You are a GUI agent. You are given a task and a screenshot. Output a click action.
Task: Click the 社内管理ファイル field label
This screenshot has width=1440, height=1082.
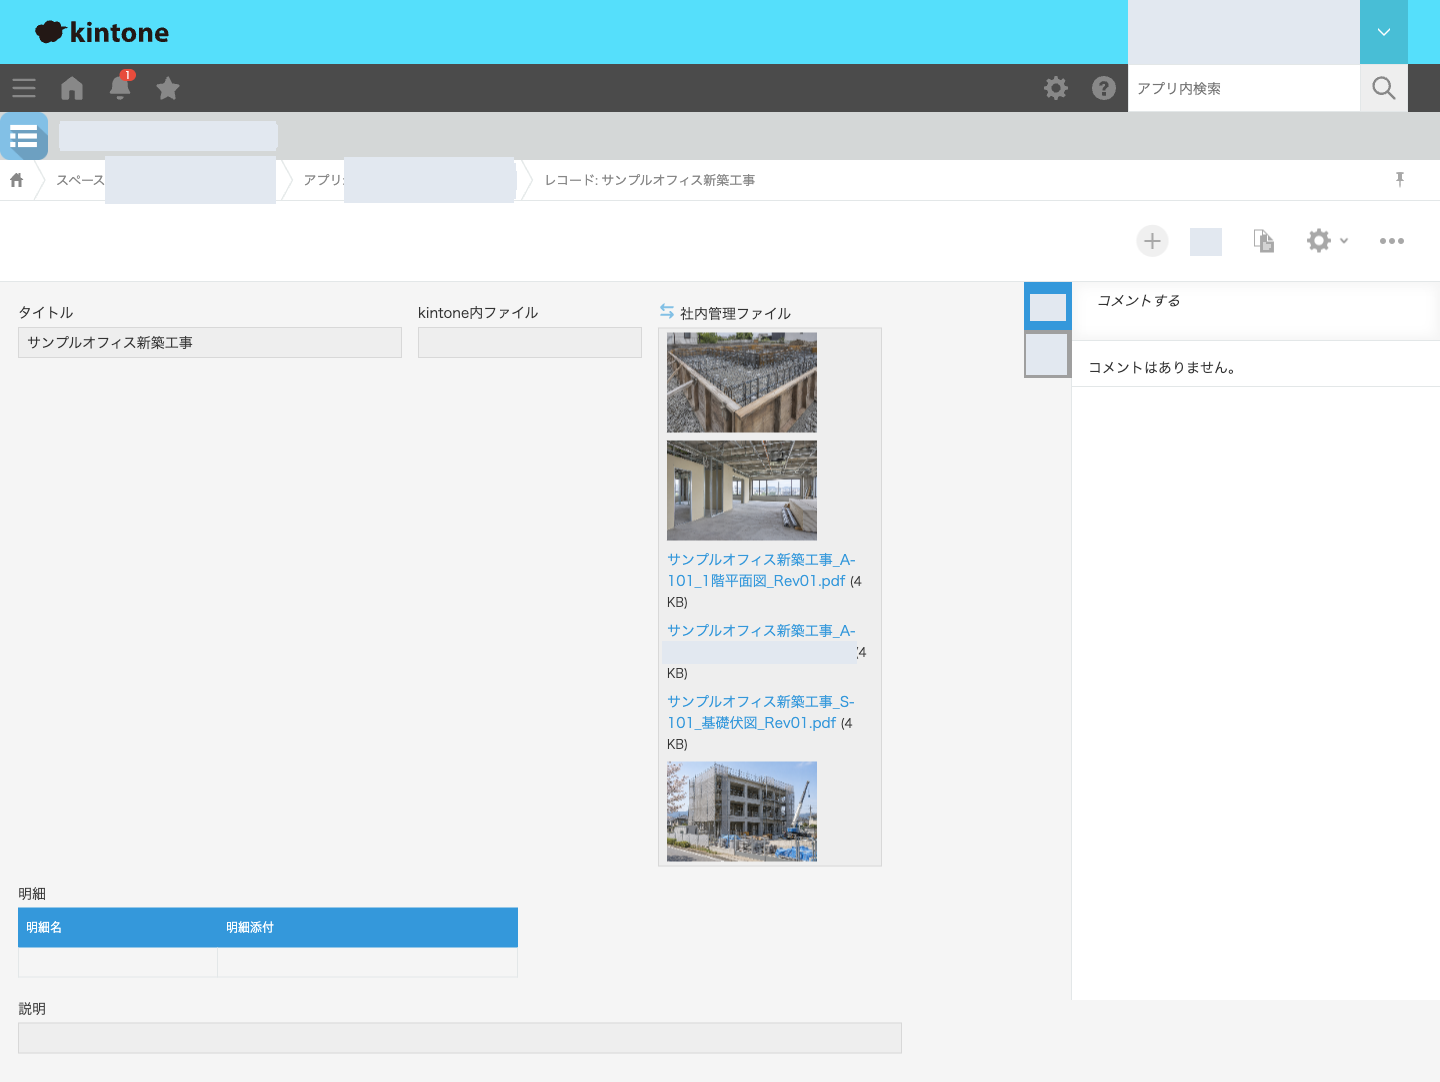point(735,314)
